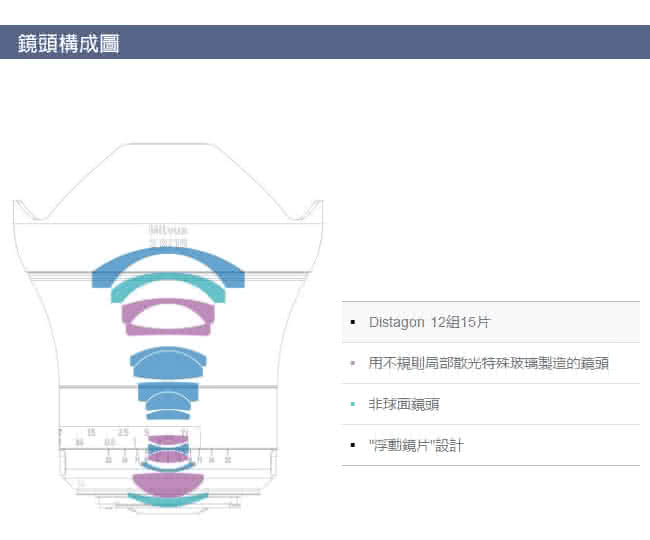Click the 鏡頭構成圖 header title
This screenshot has width=650, height=540.
click(x=69, y=43)
